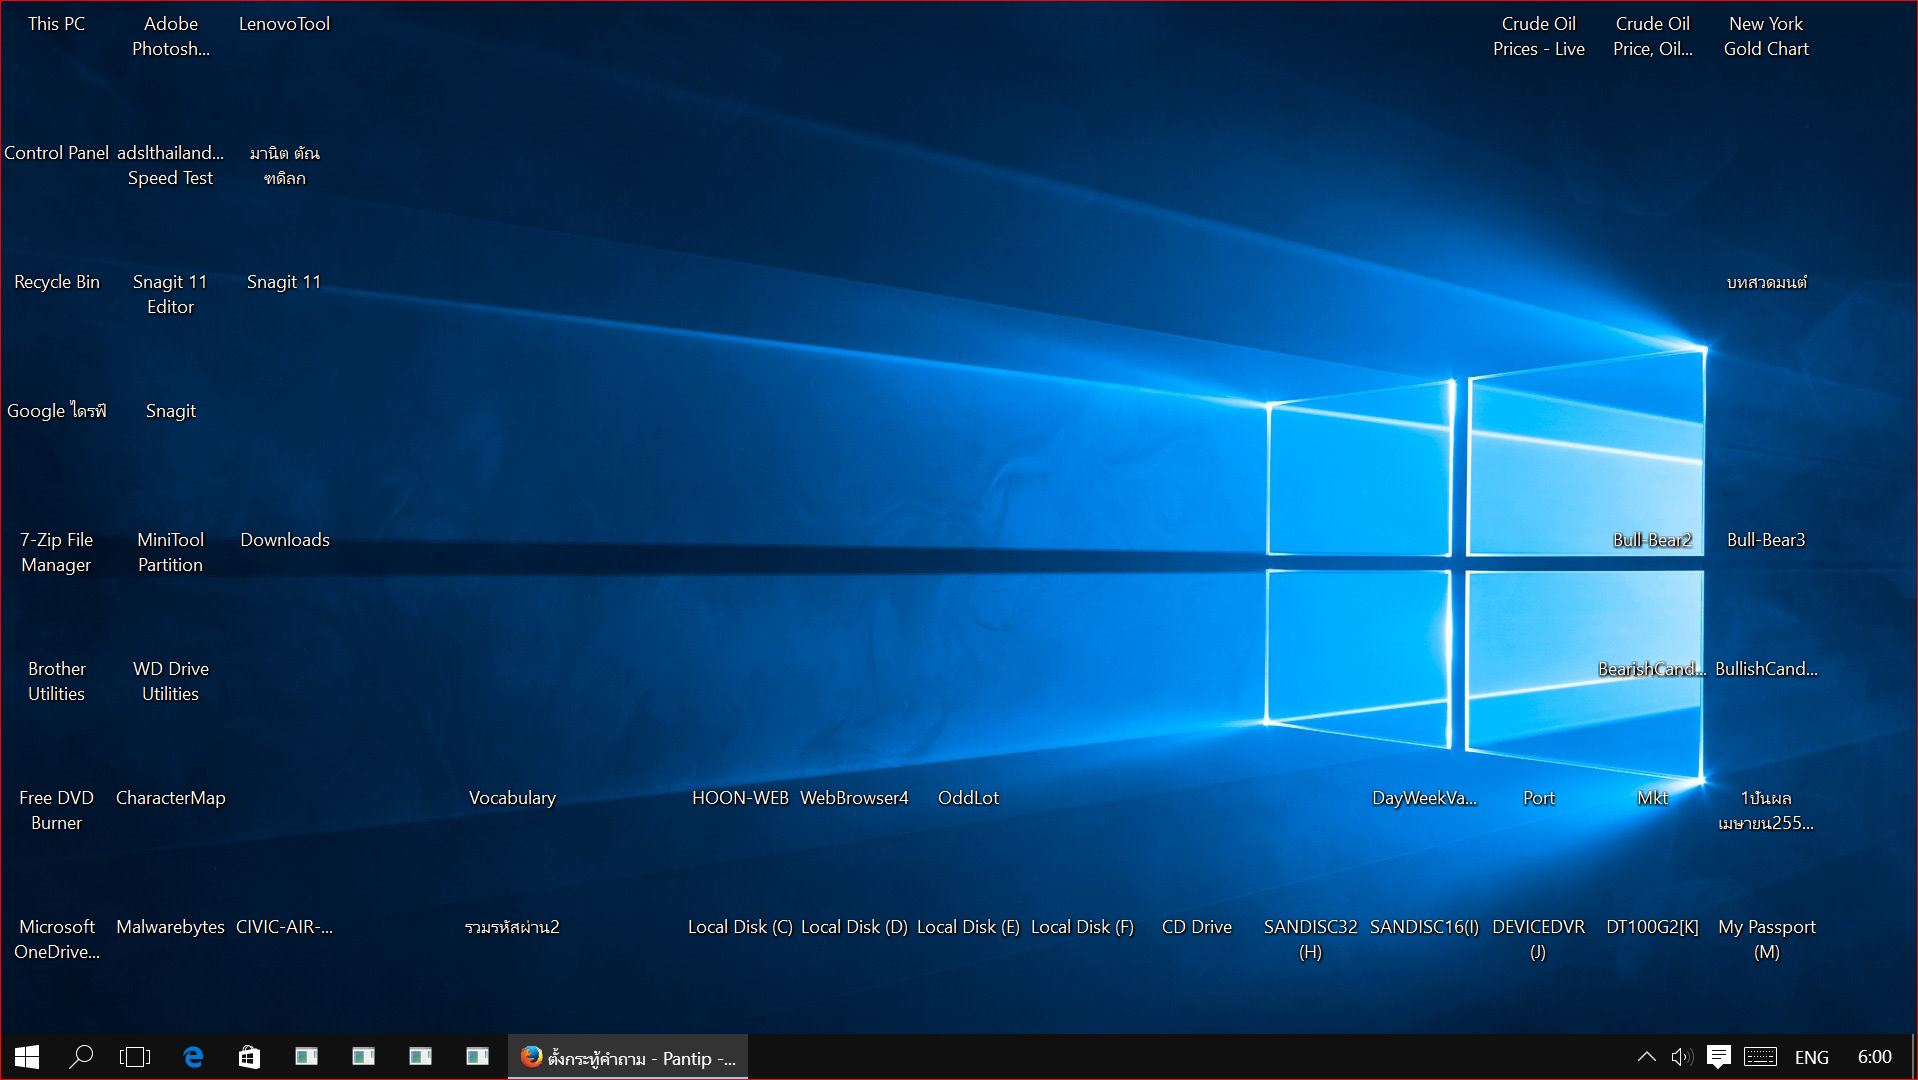Select the CD Drive shortcut
The height and width of the screenshot is (1080, 1918).
(x=1197, y=927)
